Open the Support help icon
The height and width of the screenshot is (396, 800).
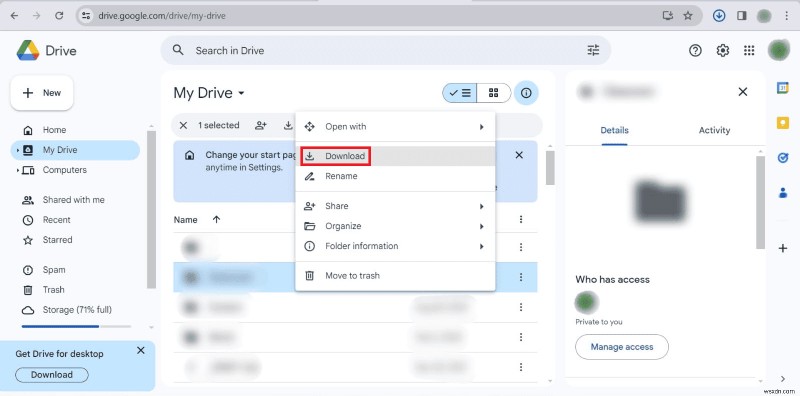click(695, 50)
